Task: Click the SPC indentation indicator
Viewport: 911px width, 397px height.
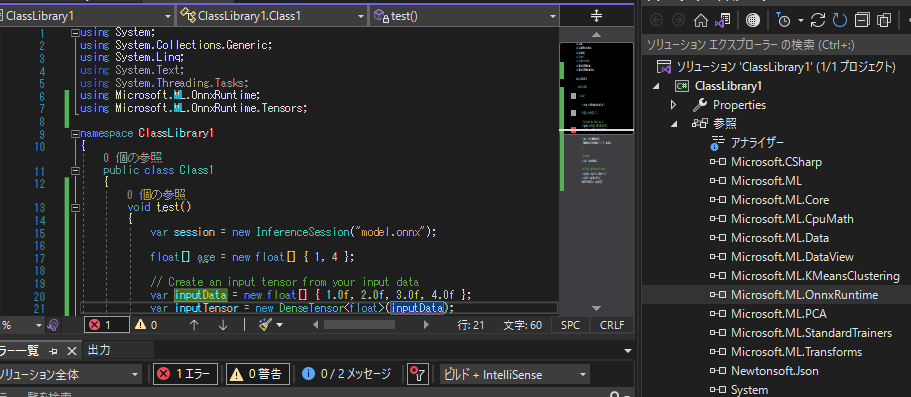Action: [x=571, y=325]
